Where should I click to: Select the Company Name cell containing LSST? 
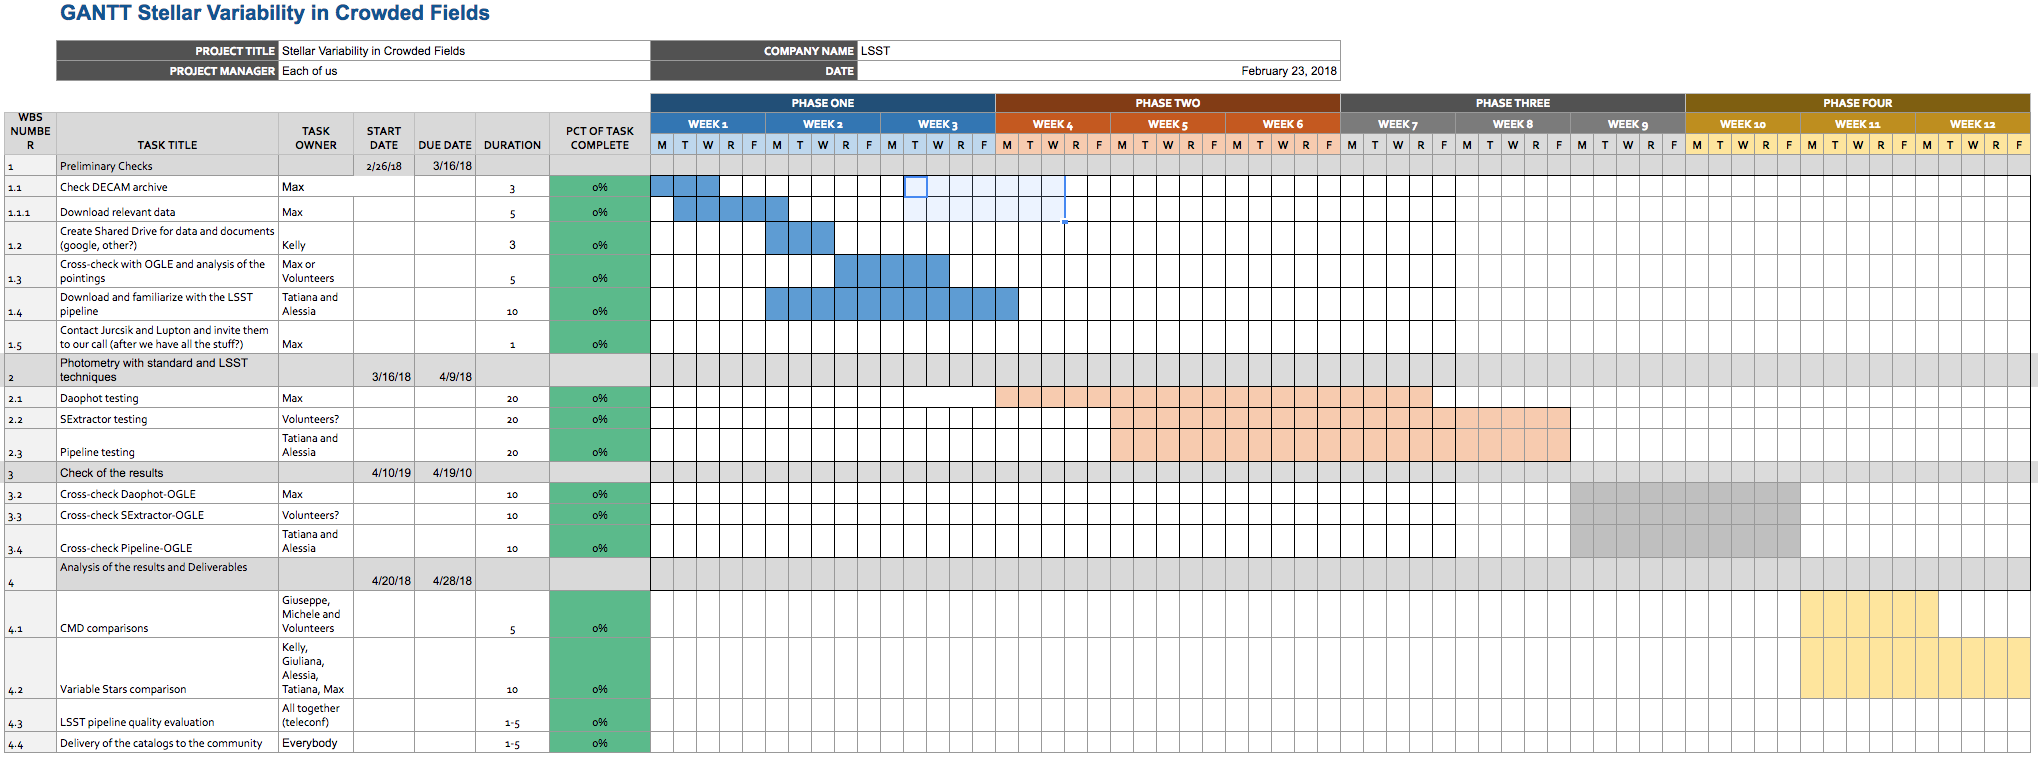(x=1098, y=51)
